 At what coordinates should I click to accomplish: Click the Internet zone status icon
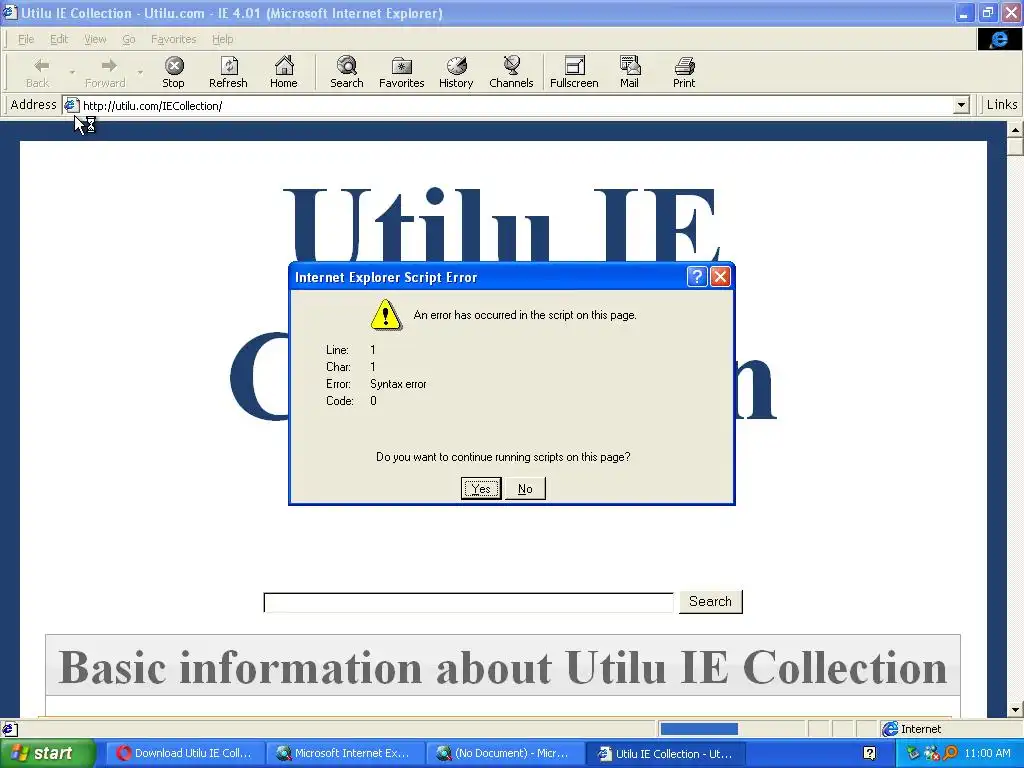[x=889, y=729]
